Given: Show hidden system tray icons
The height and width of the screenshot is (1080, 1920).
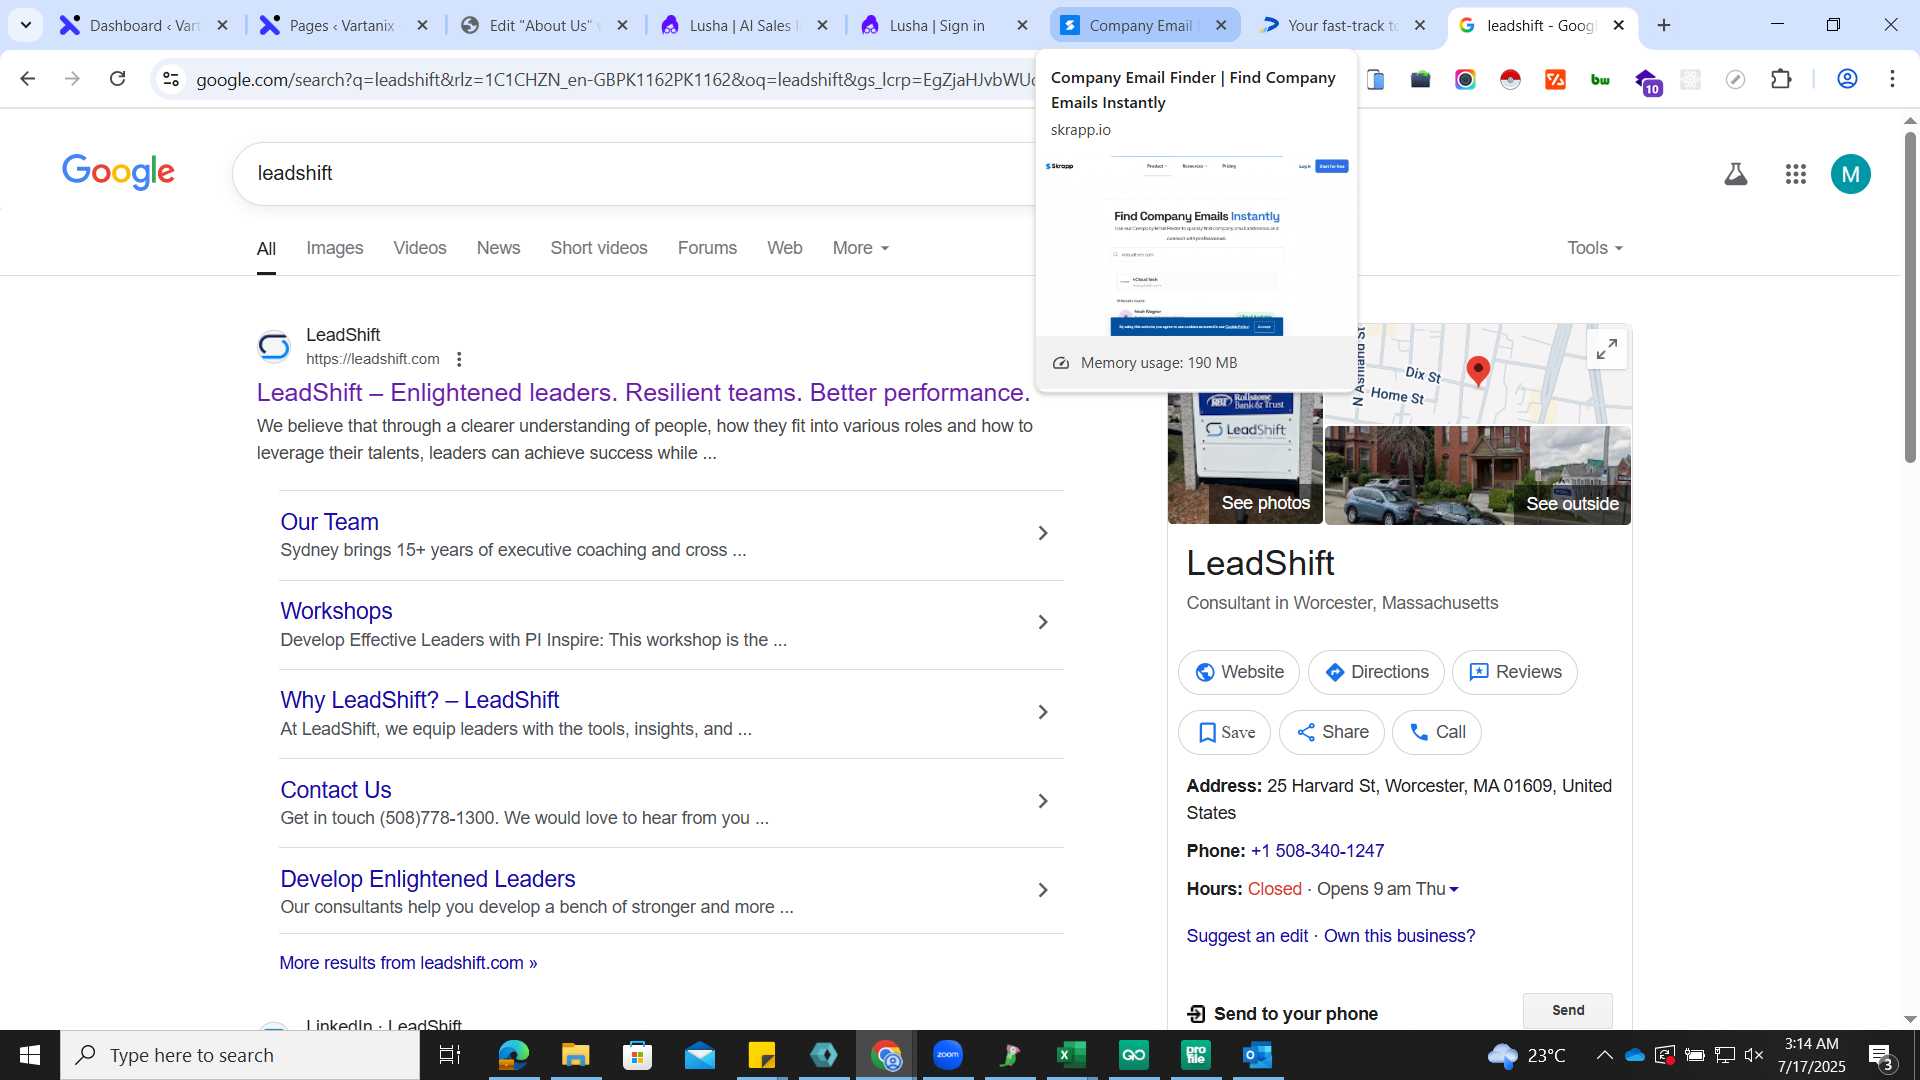Looking at the screenshot, I should [x=1604, y=1055].
